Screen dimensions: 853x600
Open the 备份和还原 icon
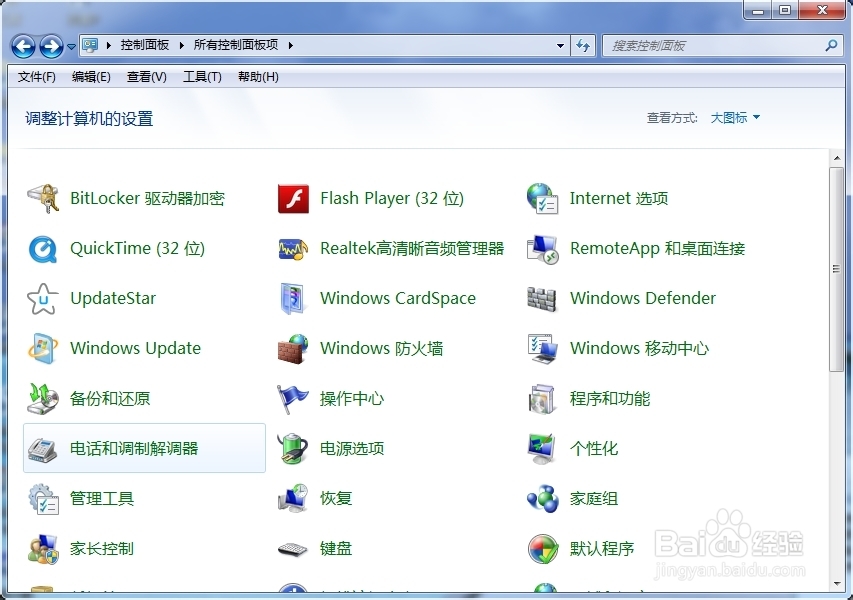coord(43,399)
